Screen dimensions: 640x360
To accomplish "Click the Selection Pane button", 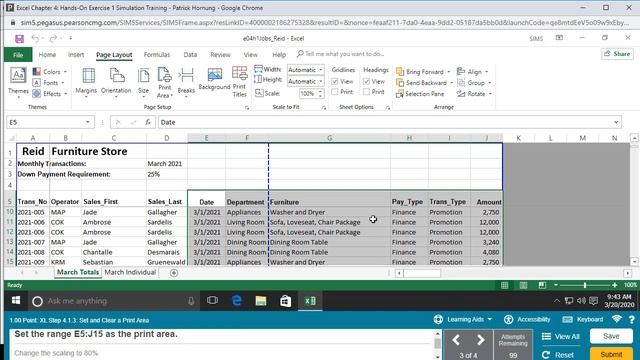I will 420,94.
